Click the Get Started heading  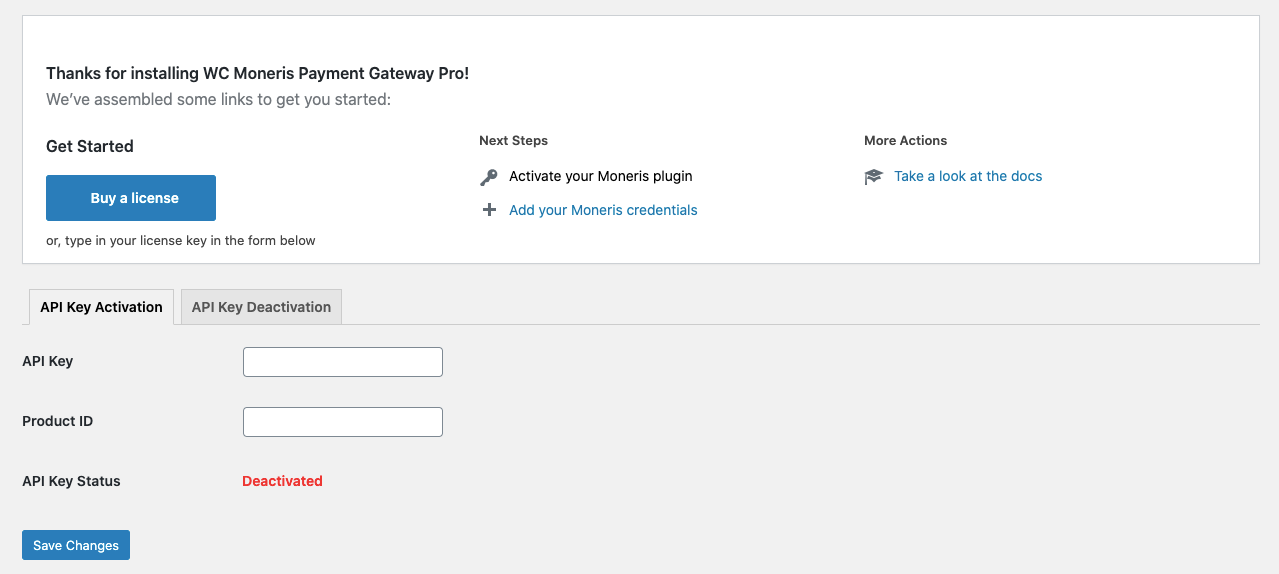tap(90, 146)
